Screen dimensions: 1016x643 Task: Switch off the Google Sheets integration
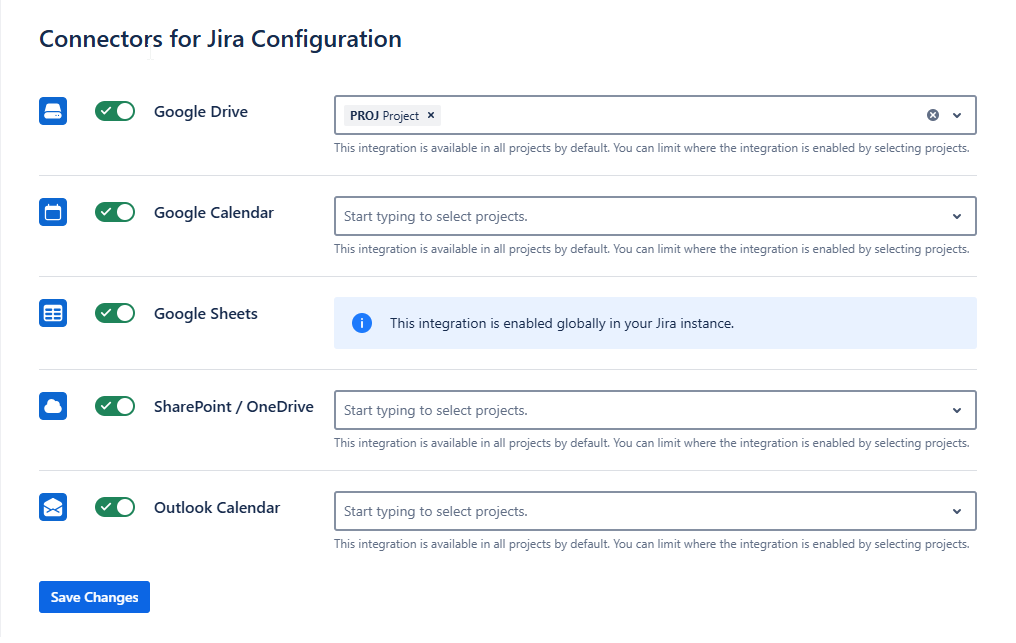115,313
